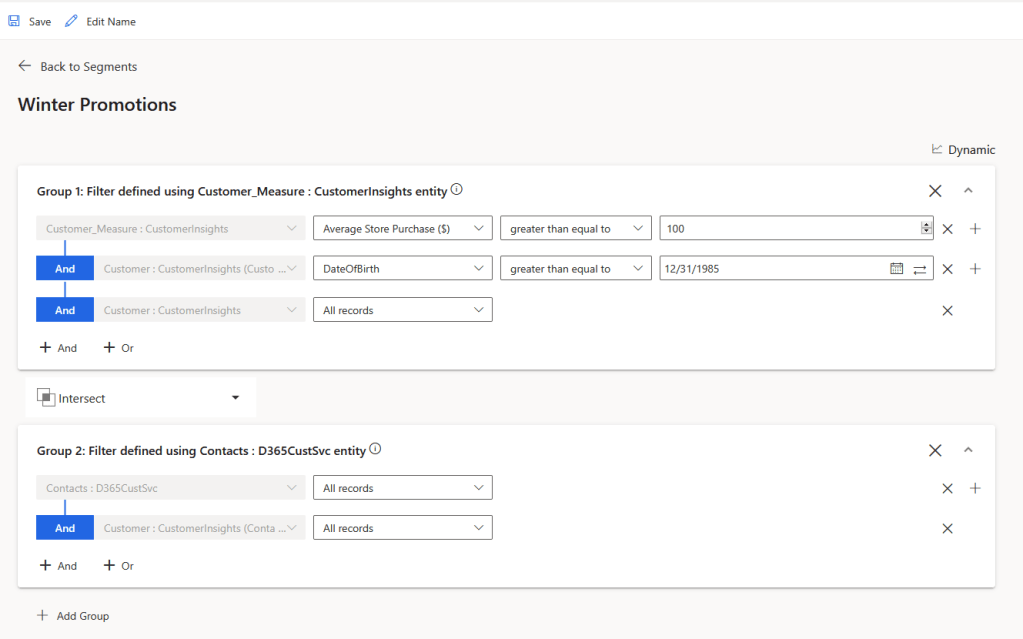This screenshot has width=1023, height=639.
Task: Open the Average Store Purchase ($) attribute dropdown
Action: click(x=402, y=229)
